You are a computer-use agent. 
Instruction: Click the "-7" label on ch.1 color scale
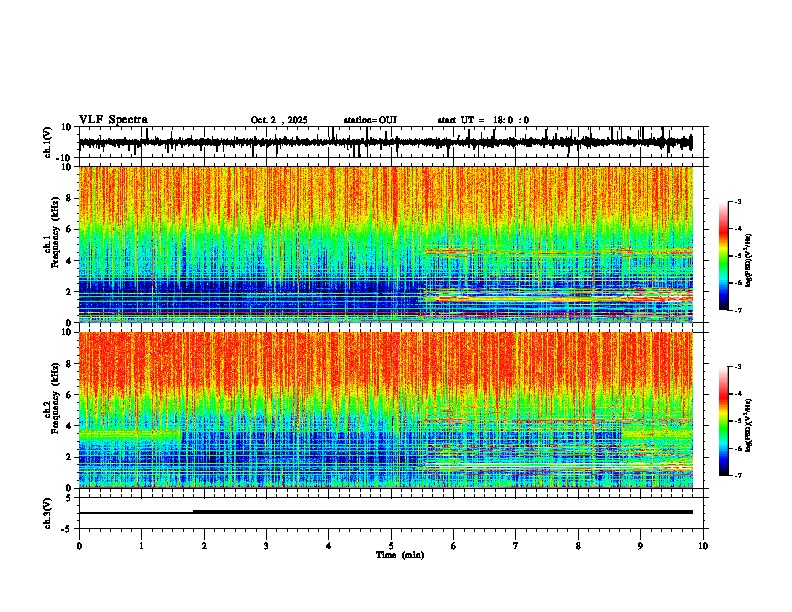(737, 310)
